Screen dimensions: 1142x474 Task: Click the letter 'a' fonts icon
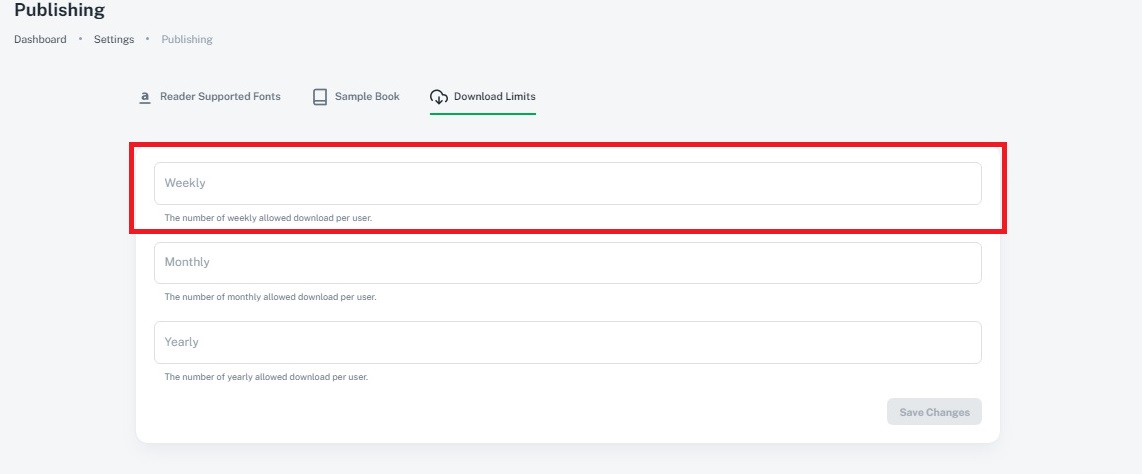point(145,97)
